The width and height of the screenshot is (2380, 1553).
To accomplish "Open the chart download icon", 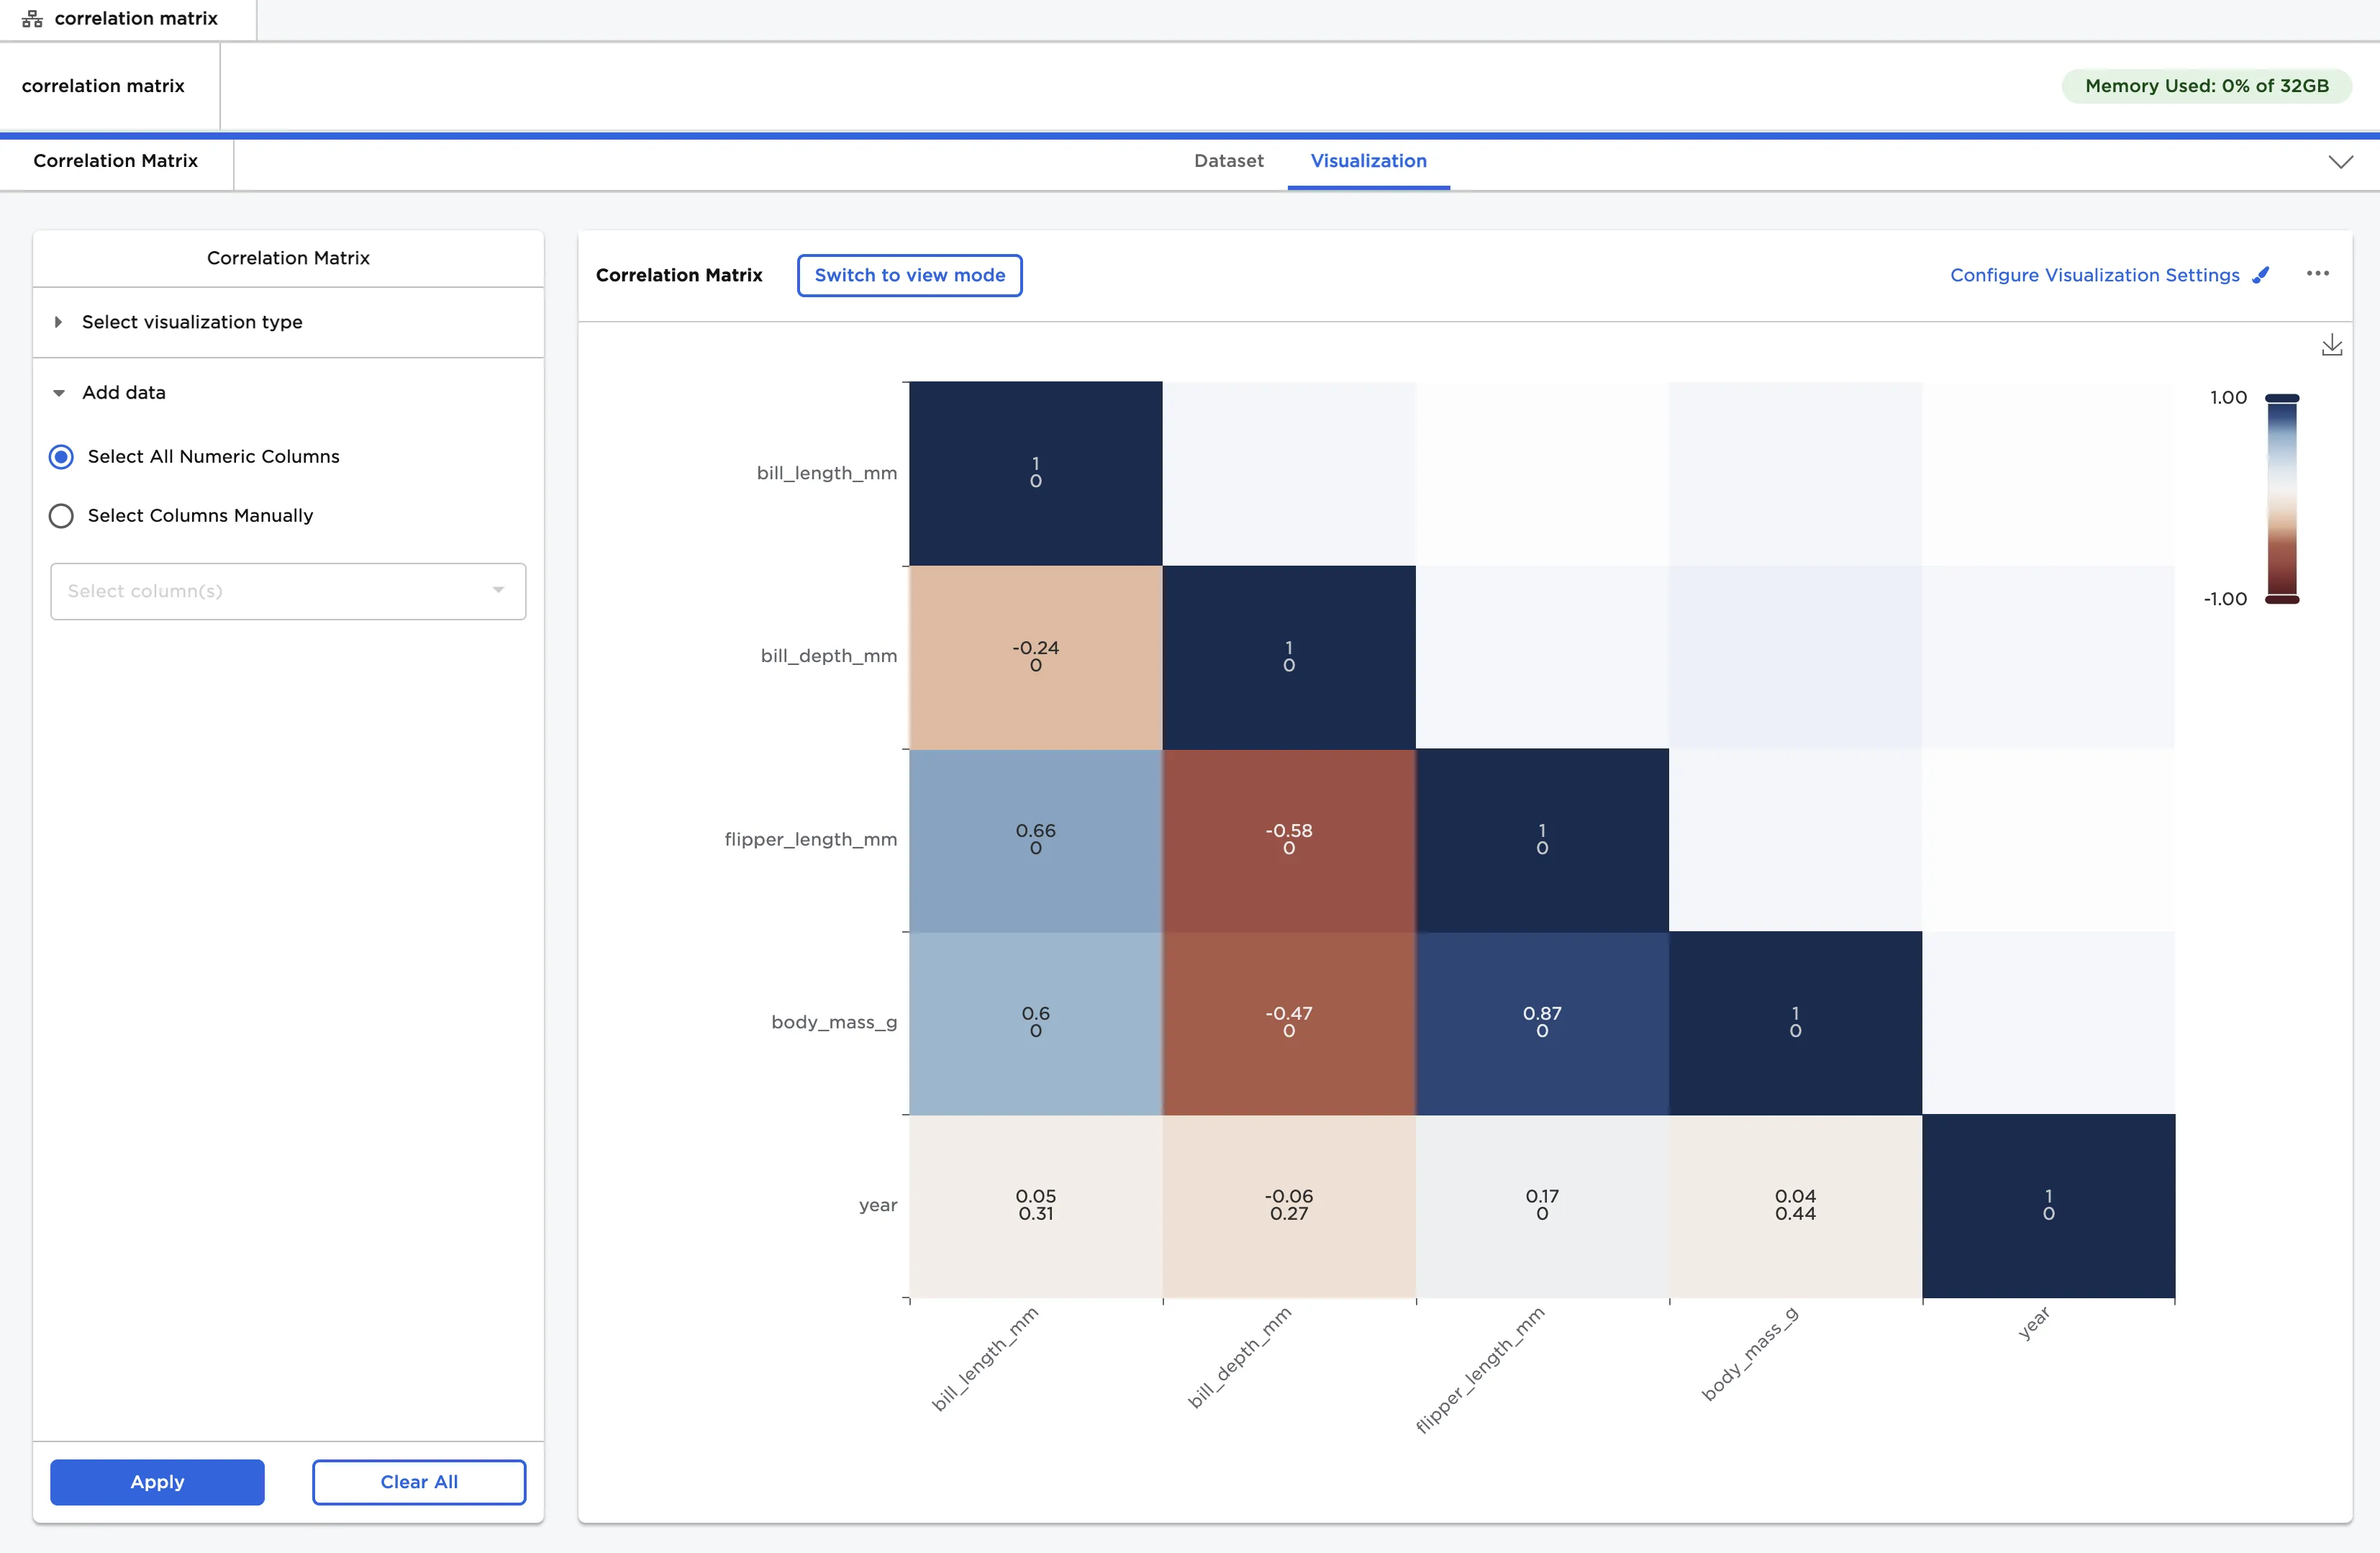I will 2333,345.
